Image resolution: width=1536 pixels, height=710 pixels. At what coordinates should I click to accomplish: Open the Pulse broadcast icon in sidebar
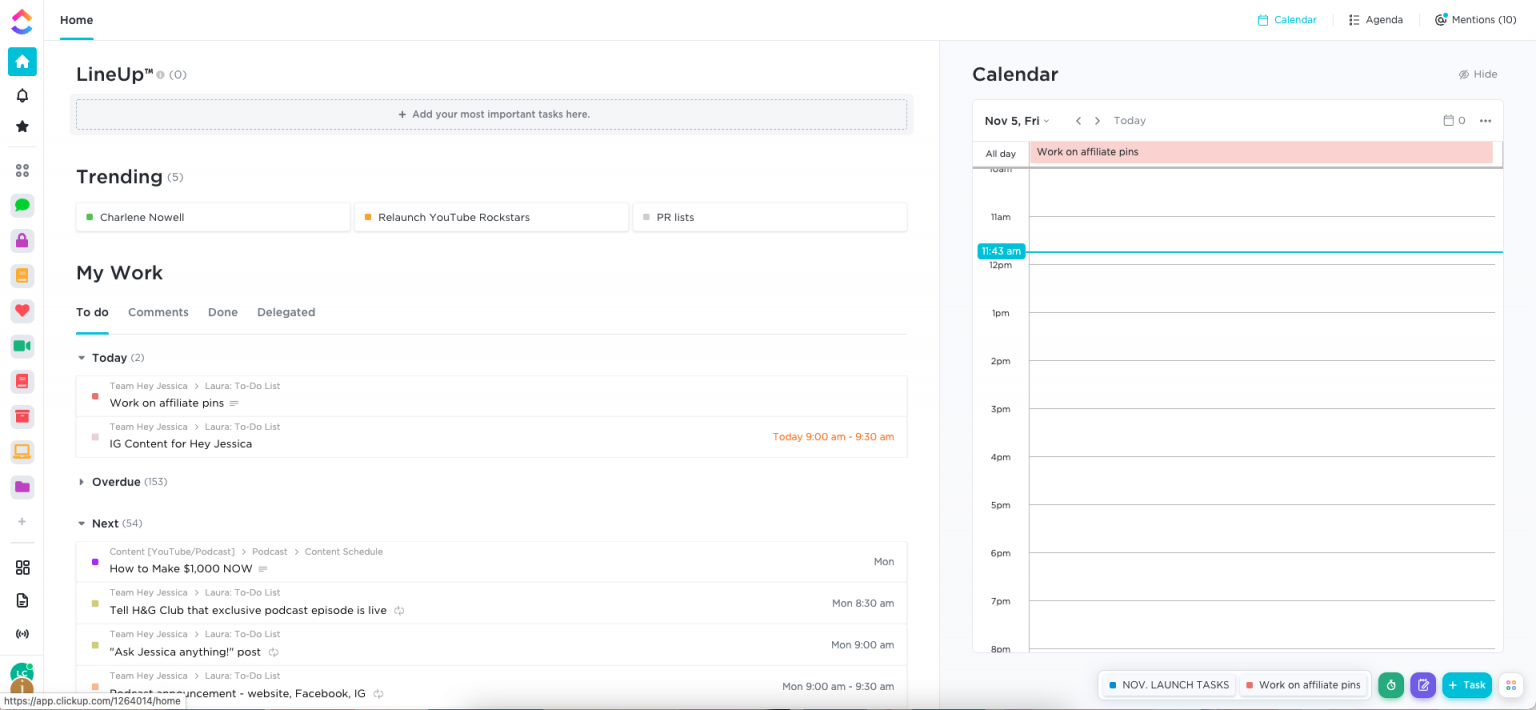pos(22,634)
